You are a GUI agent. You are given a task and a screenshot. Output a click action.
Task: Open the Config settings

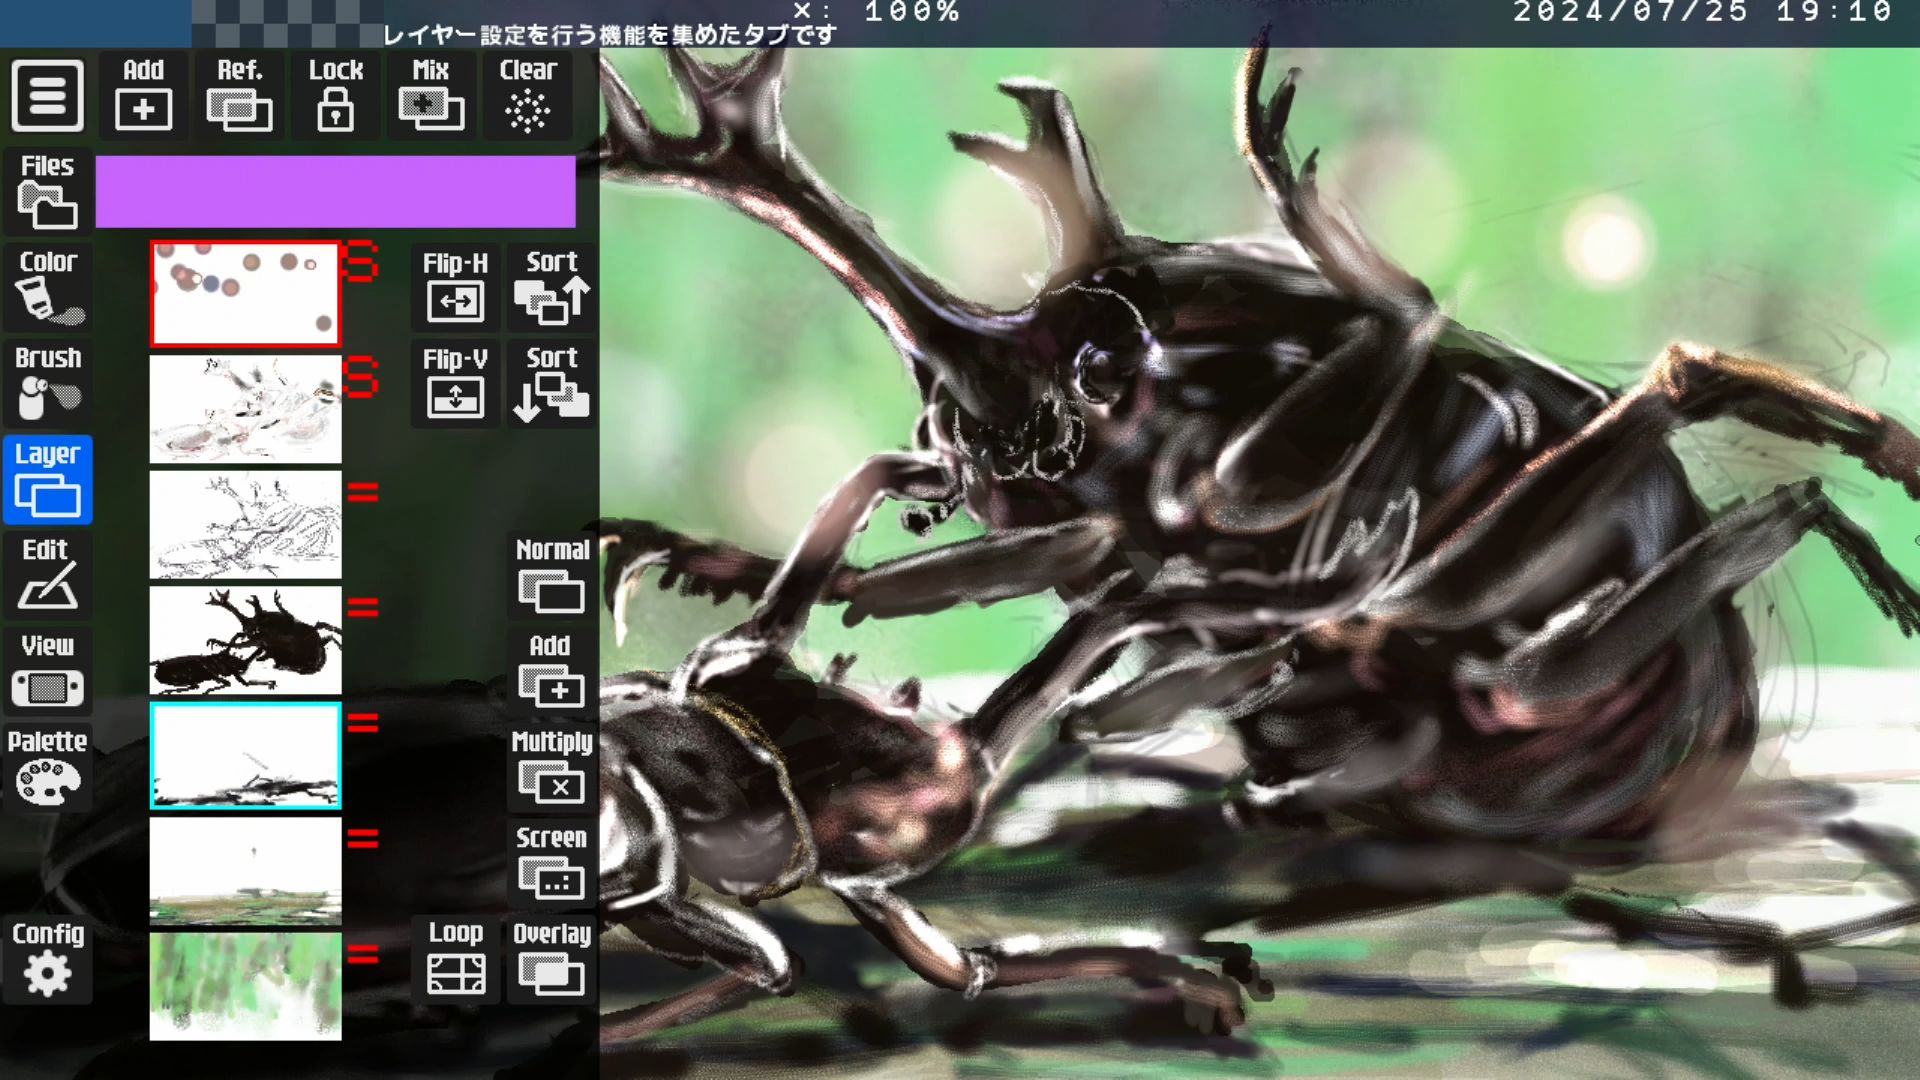[x=47, y=960]
